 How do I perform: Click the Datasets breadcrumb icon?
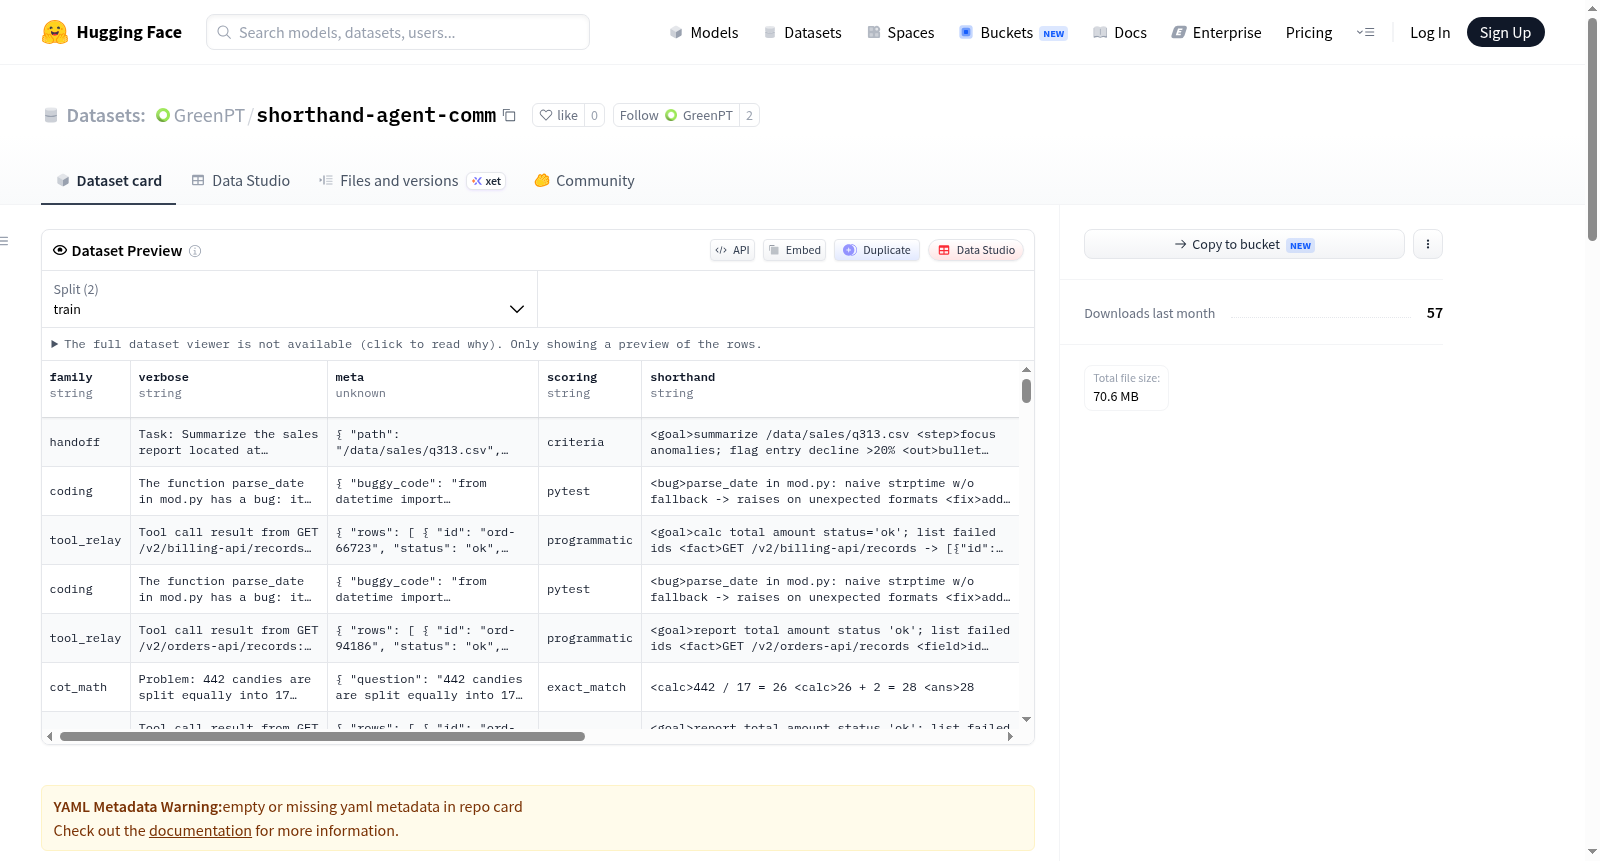coord(51,115)
